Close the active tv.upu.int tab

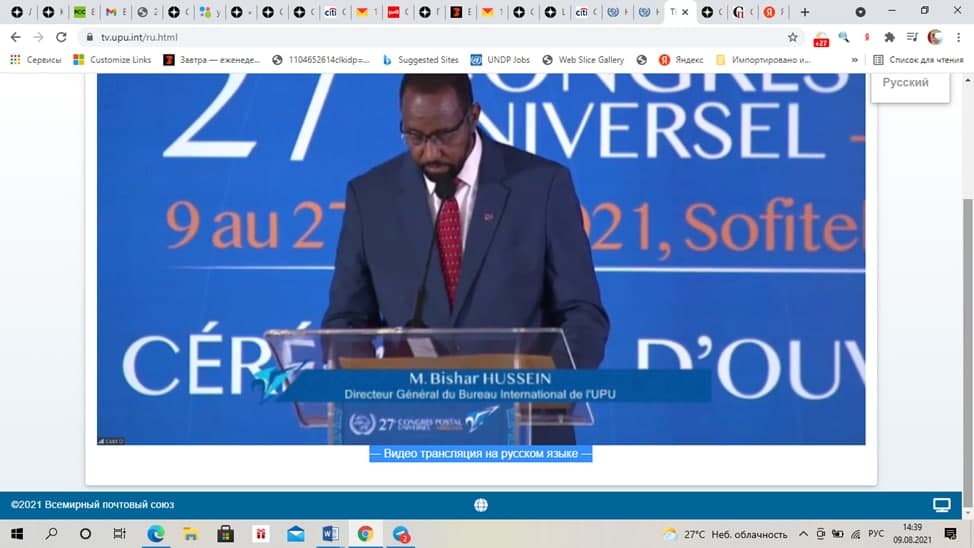click(x=685, y=12)
